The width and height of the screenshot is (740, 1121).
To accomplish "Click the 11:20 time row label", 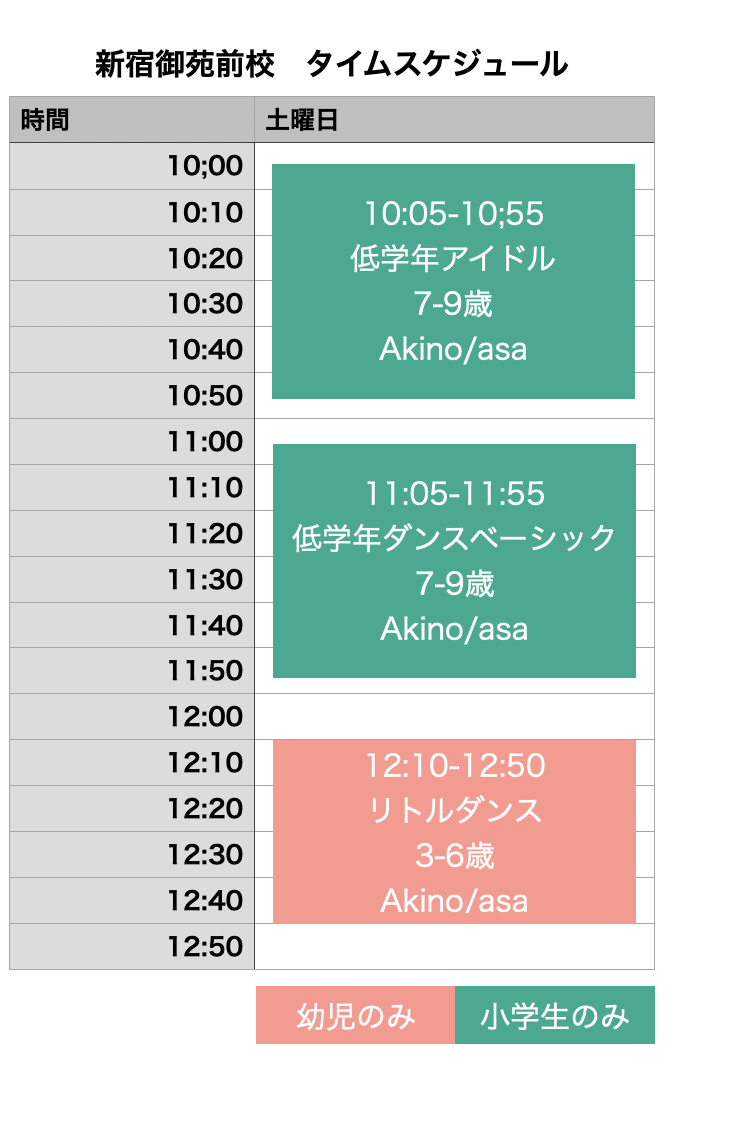I will pos(132,534).
